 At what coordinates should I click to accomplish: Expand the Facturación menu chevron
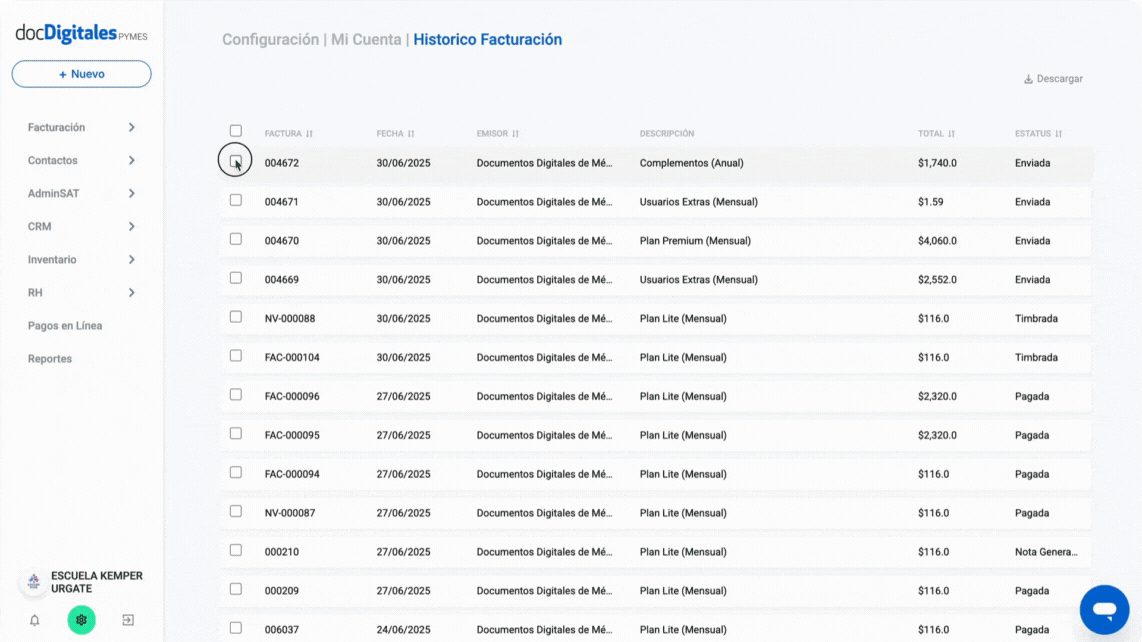pyautogui.click(x=132, y=128)
